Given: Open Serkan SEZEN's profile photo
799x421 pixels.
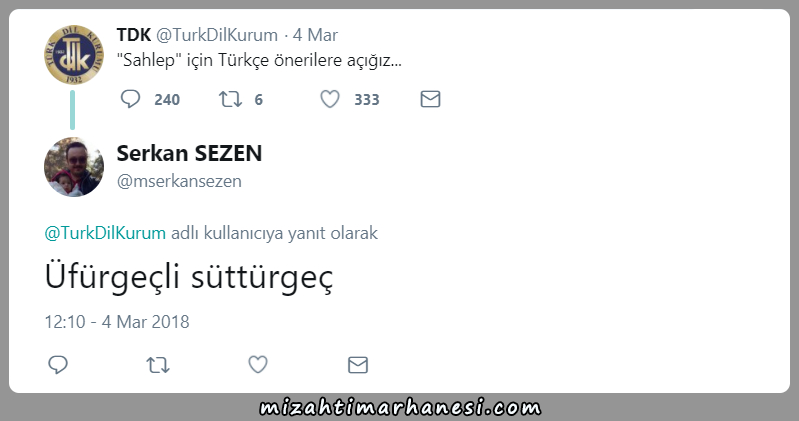Looking at the screenshot, I should [x=74, y=167].
